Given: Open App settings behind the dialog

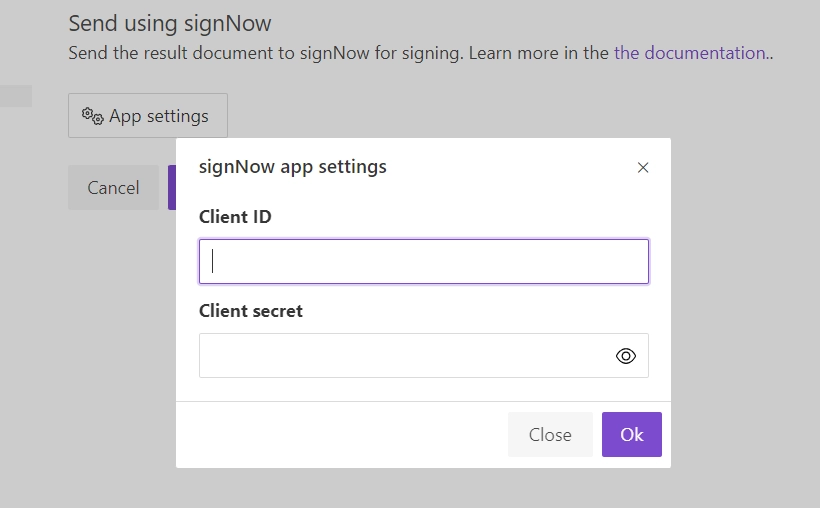Looking at the screenshot, I should 148,116.
